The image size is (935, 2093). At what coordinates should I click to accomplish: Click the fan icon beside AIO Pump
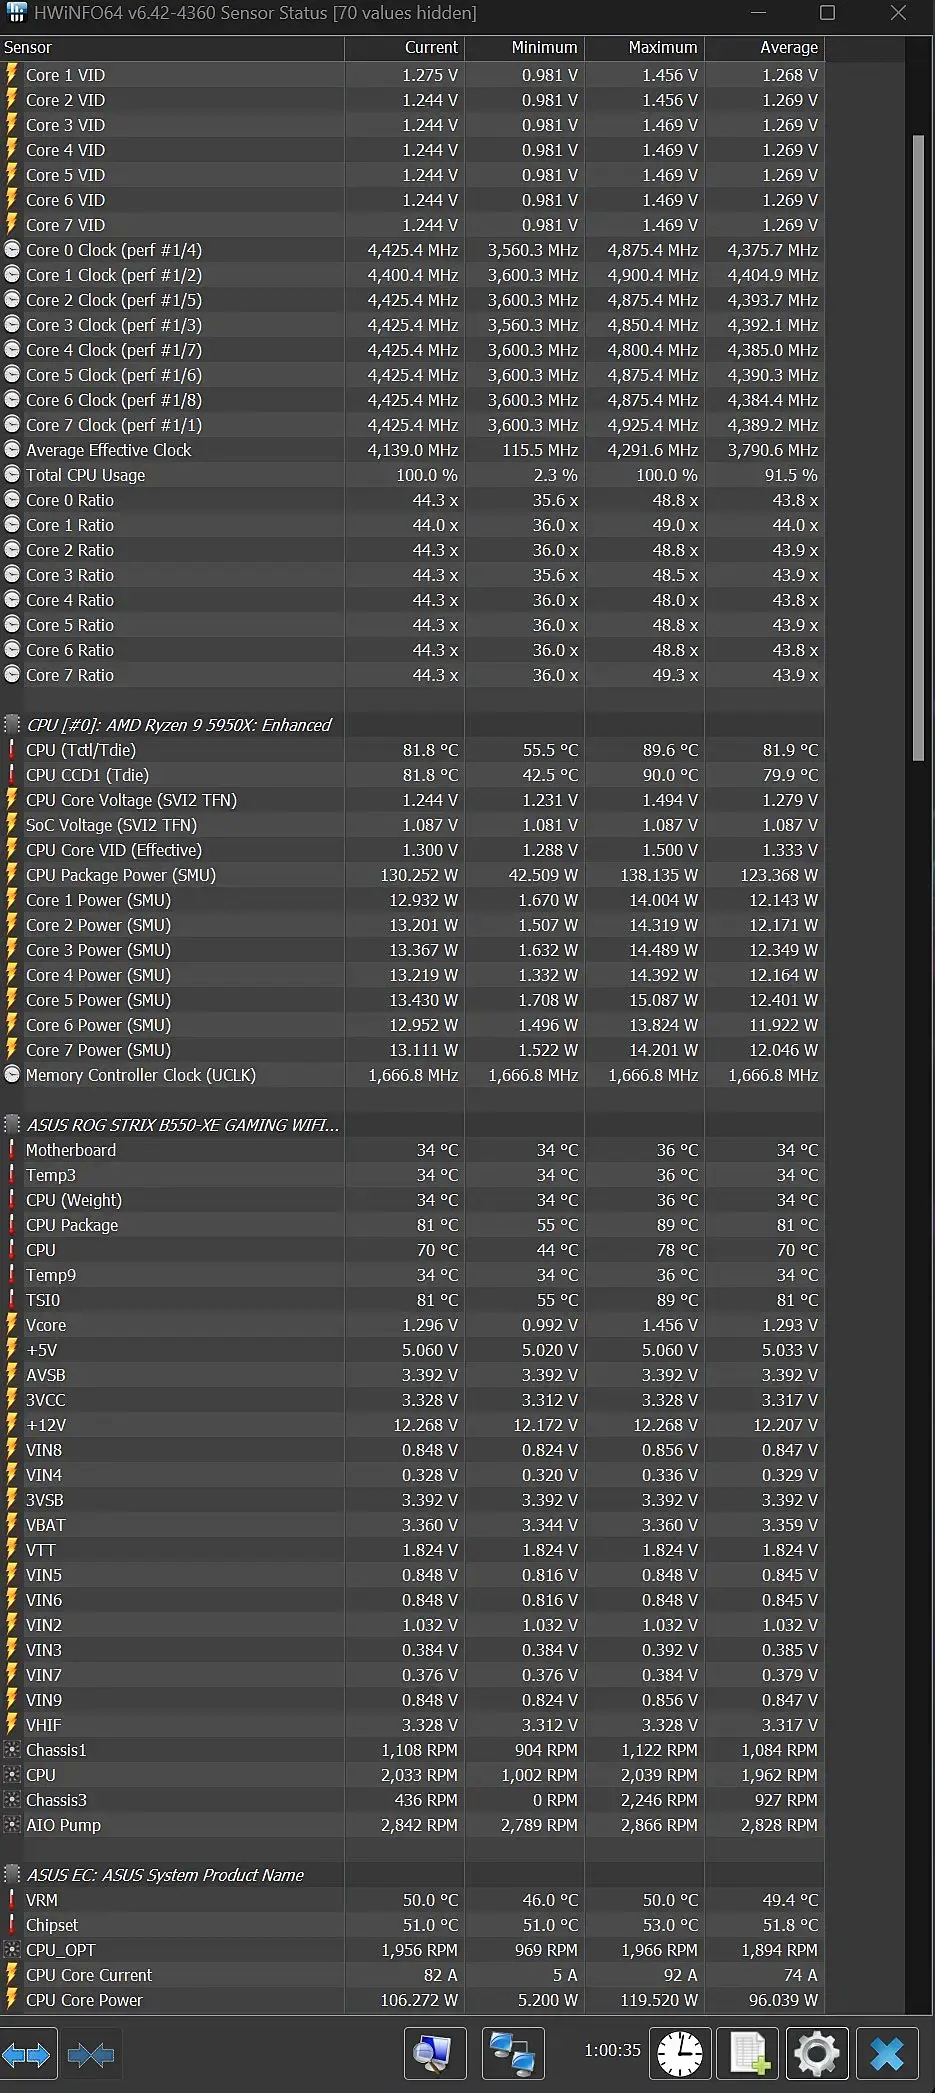(x=12, y=1825)
